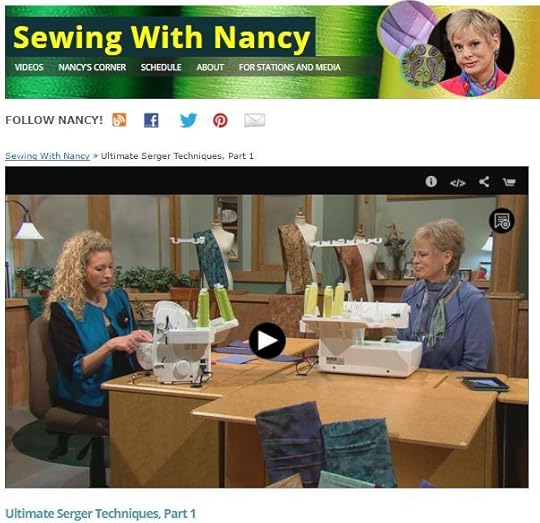Screen dimensions: 540x523
Task: Open Ultimate Serger Techniques, Part 1 heading link
Action: pyautogui.click(x=101, y=513)
